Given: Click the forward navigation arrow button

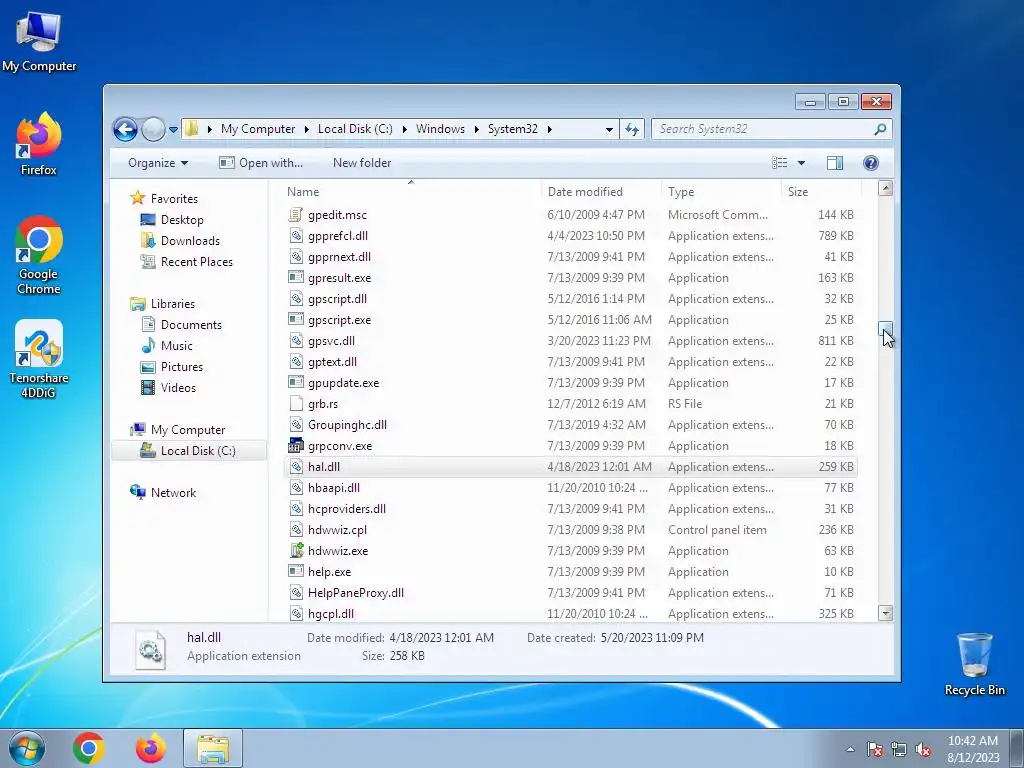Looking at the screenshot, I should (x=153, y=129).
